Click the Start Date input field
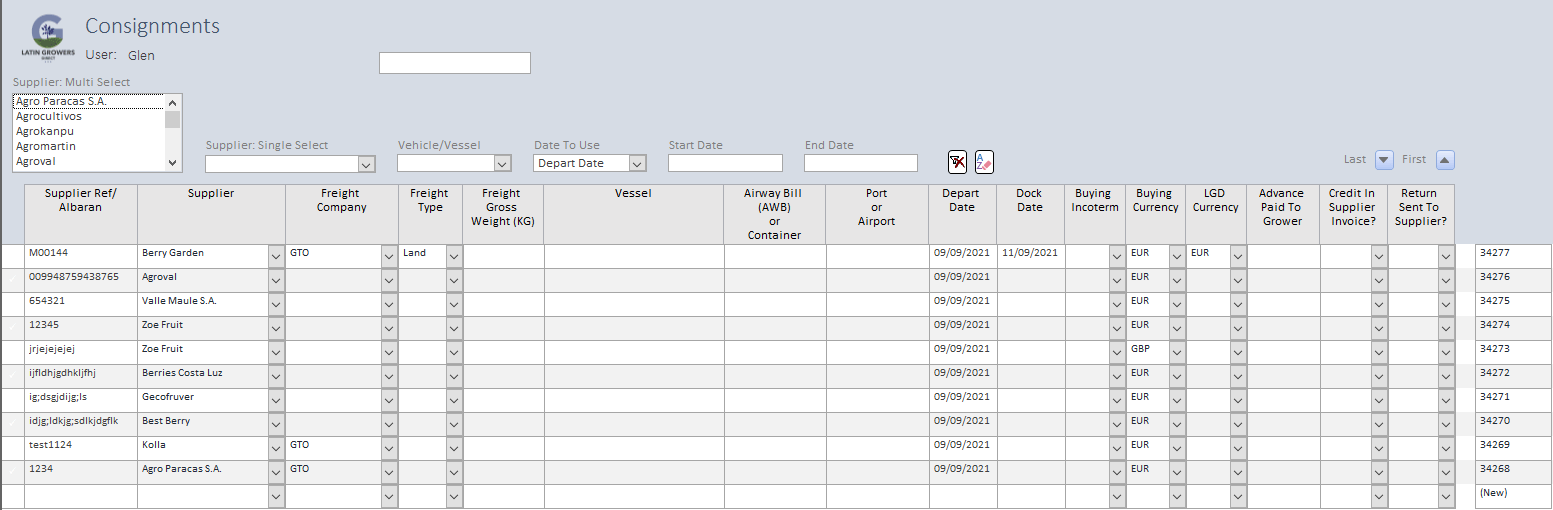 [x=725, y=163]
